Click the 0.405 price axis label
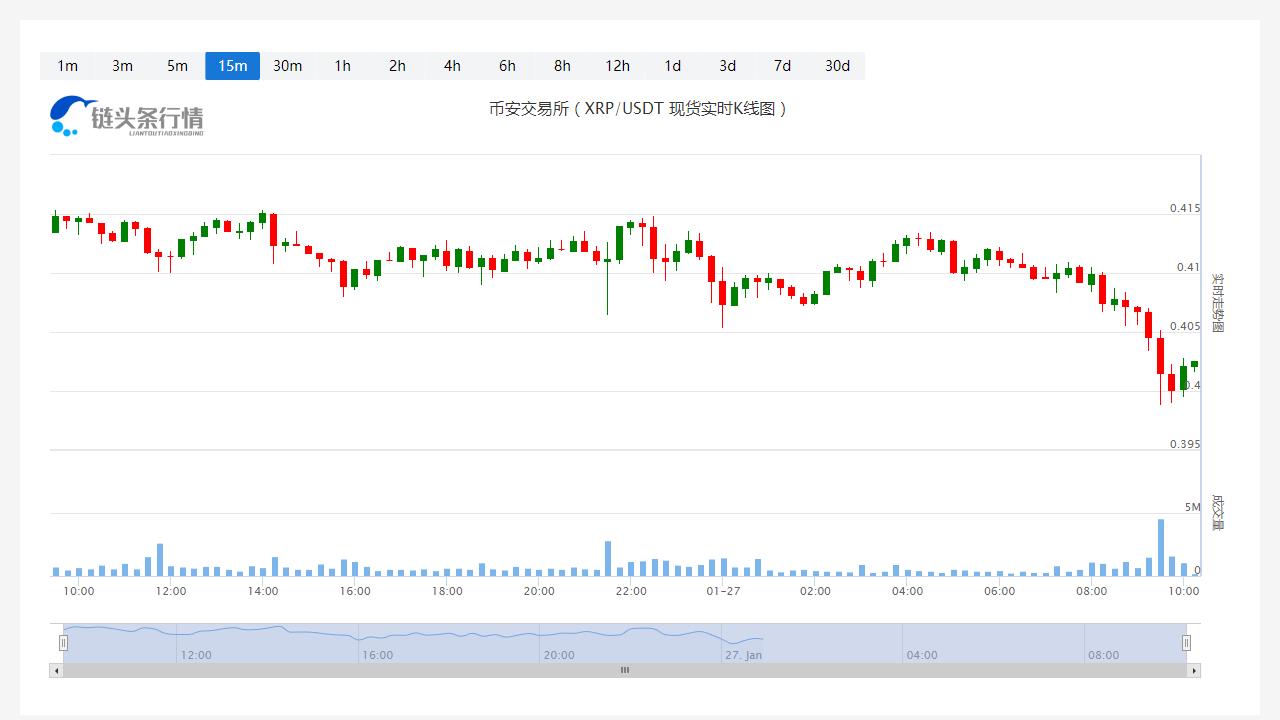 point(1185,326)
